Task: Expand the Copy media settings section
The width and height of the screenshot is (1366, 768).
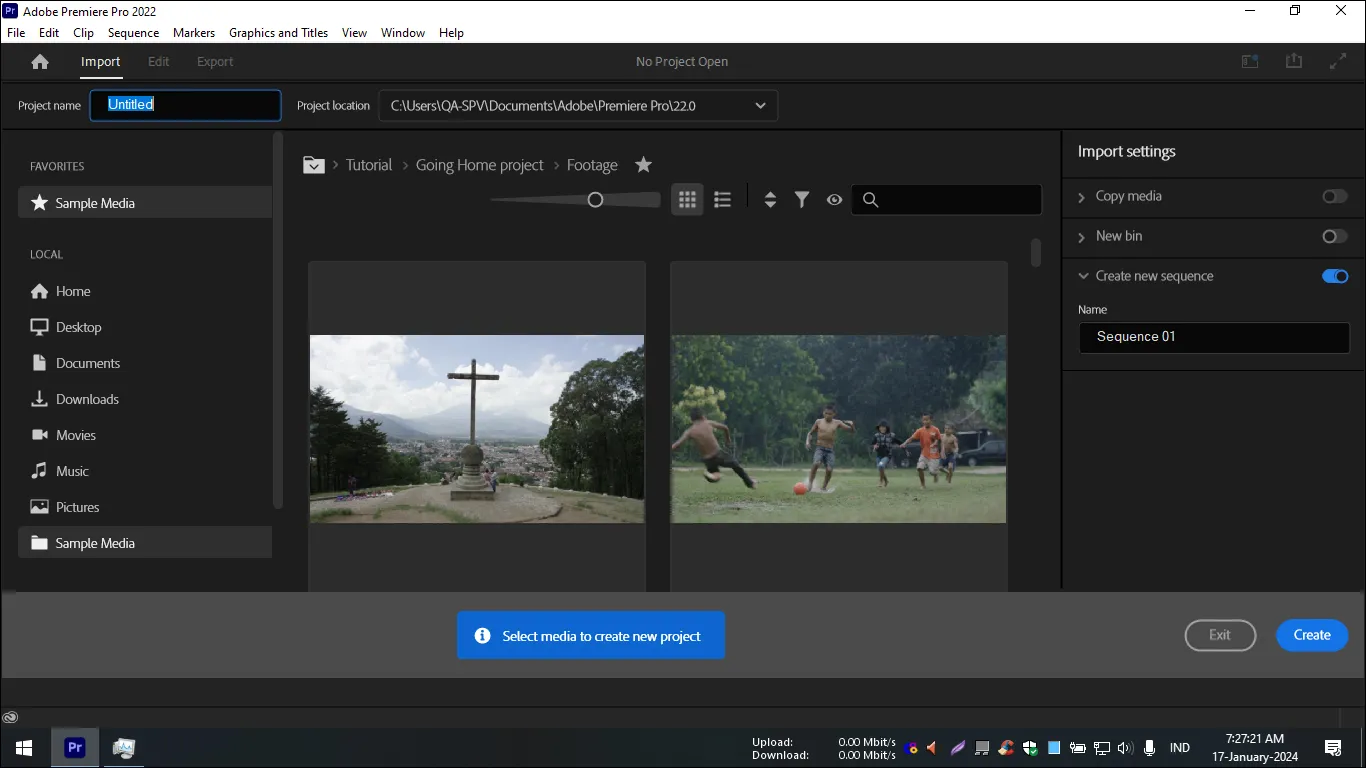Action: (1081, 196)
